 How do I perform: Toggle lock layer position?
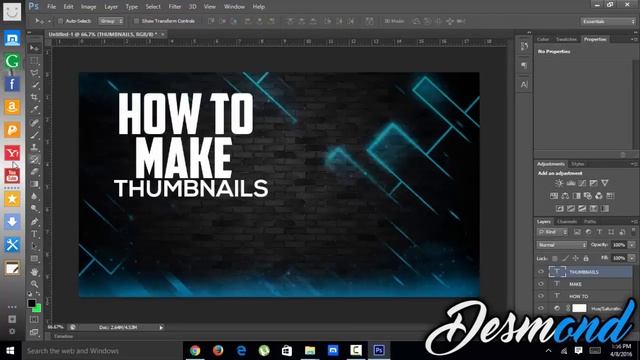click(x=576, y=258)
